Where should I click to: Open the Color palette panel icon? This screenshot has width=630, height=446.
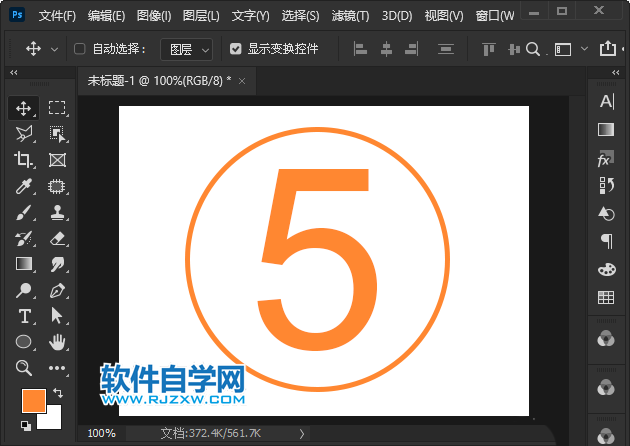[x=606, y=269]
